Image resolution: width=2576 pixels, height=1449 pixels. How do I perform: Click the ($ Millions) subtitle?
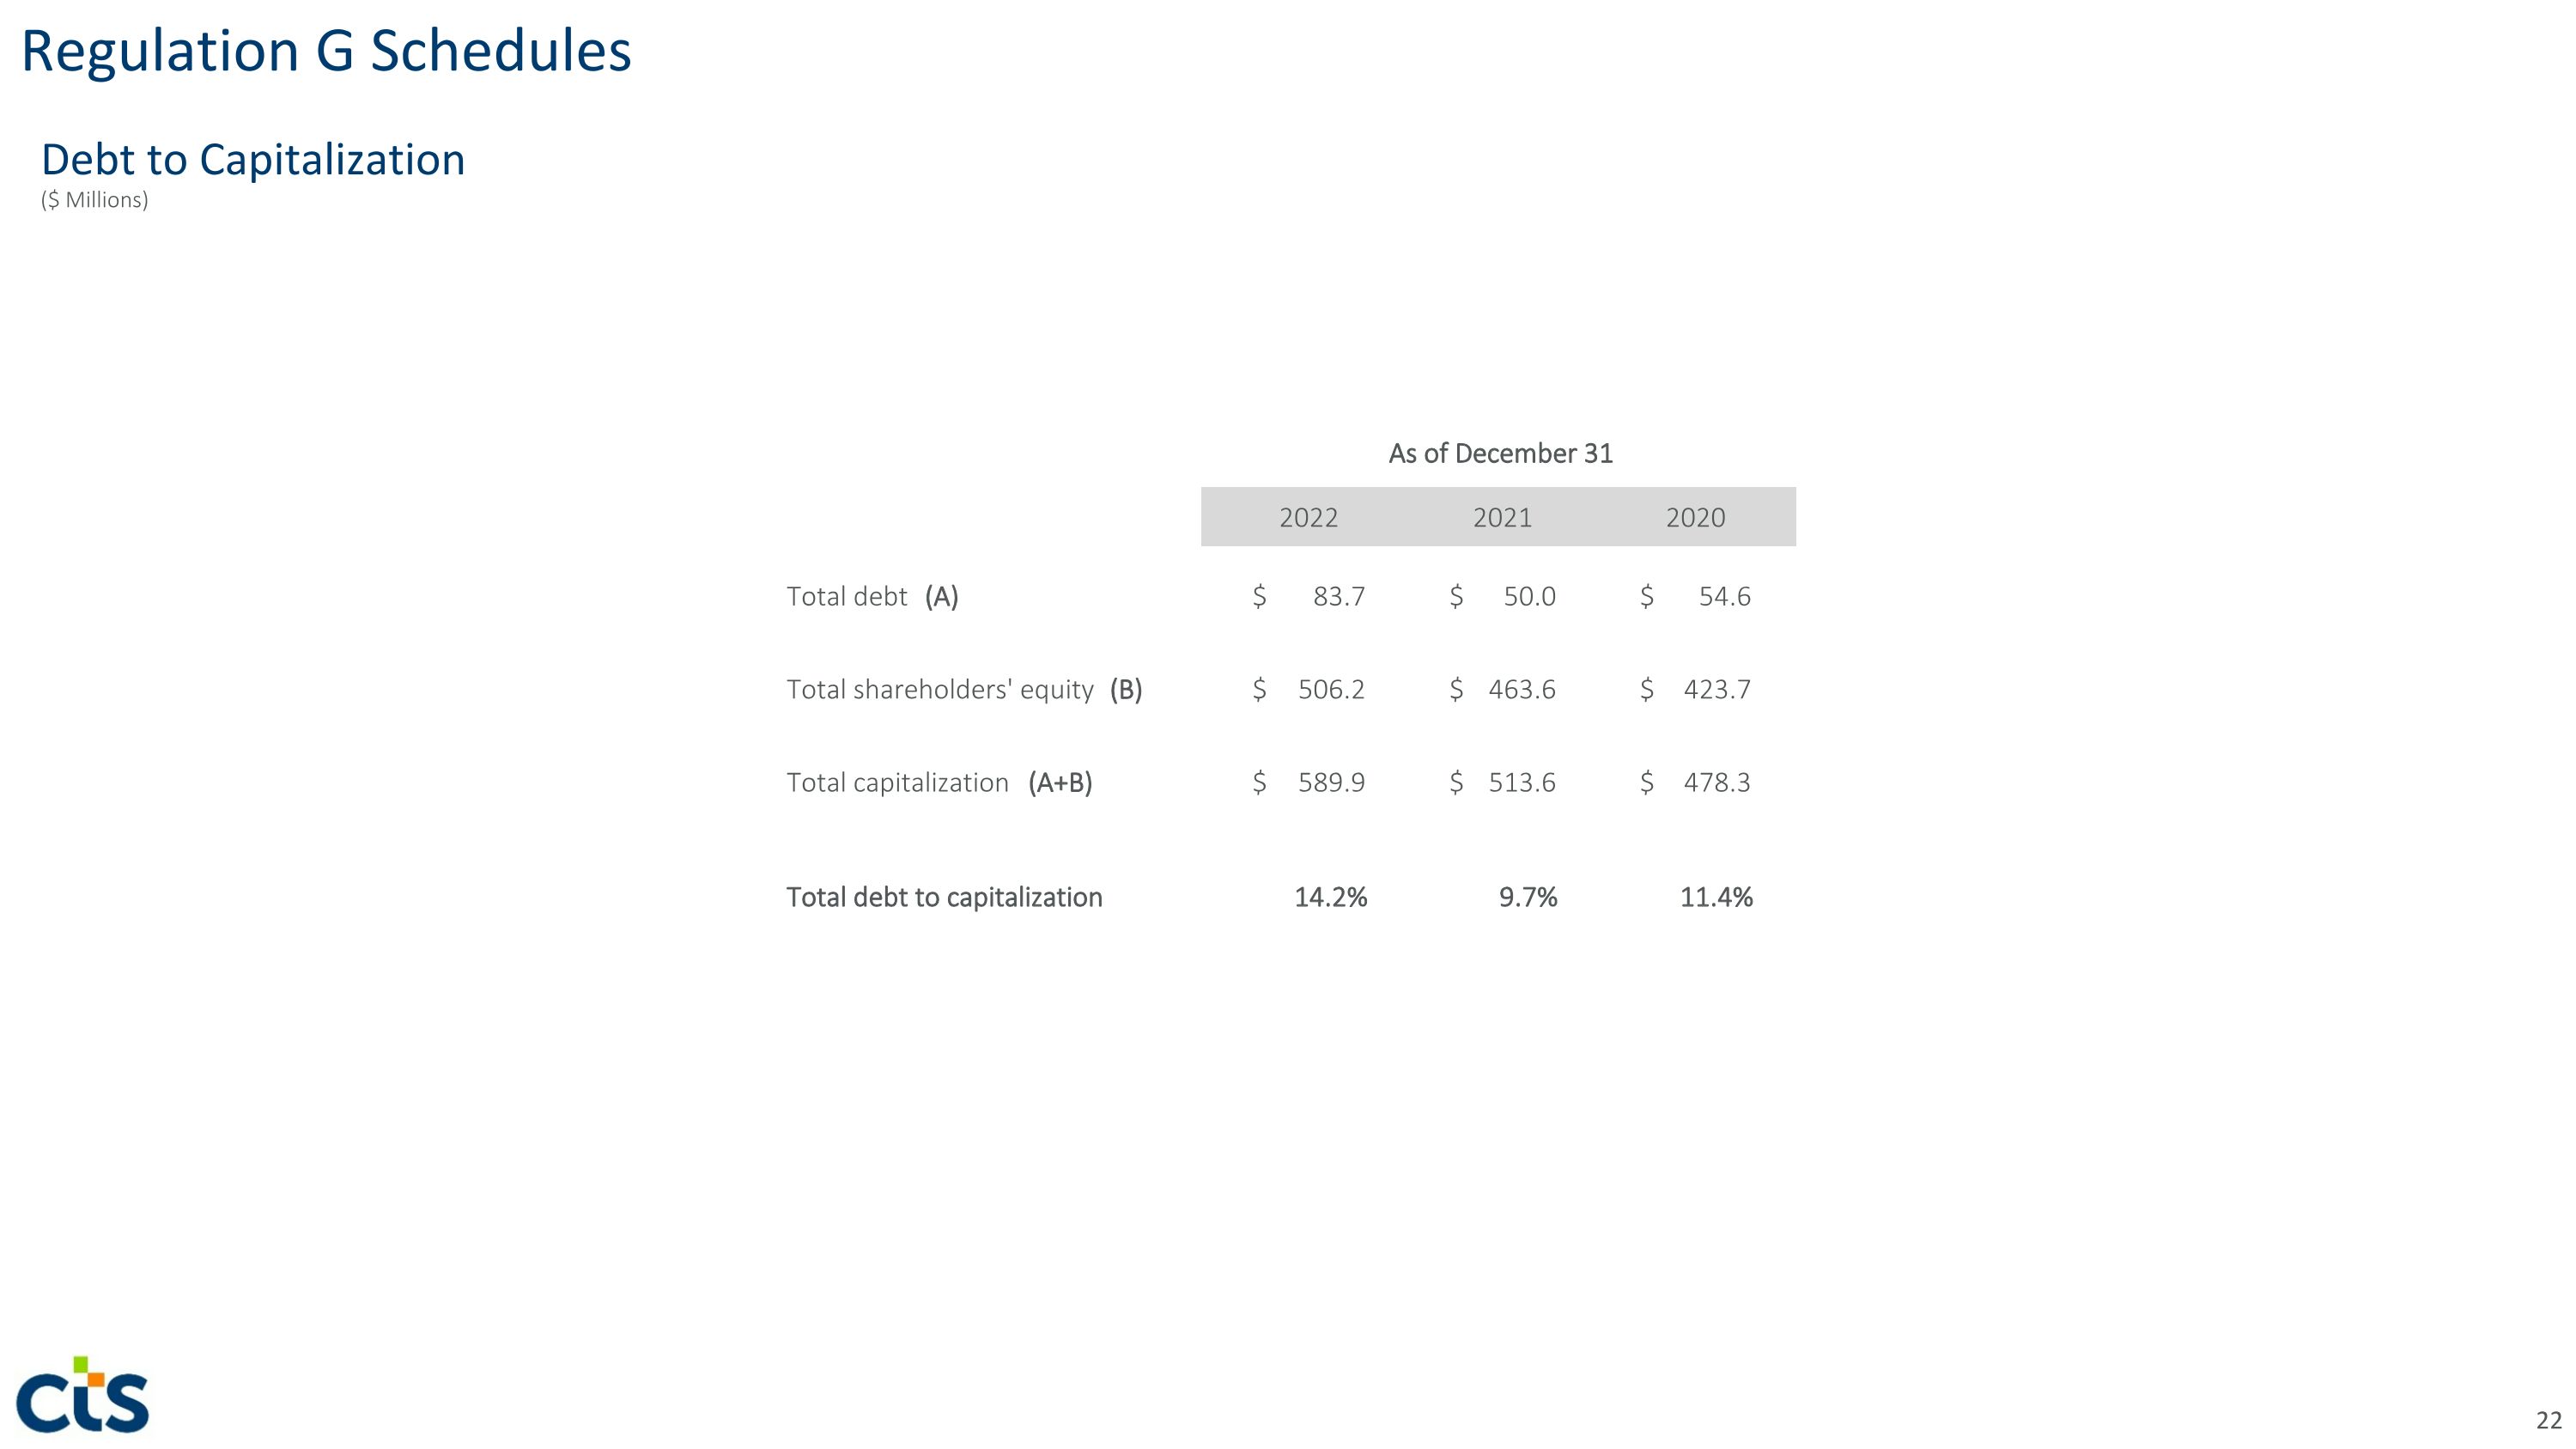coord(94,200)
